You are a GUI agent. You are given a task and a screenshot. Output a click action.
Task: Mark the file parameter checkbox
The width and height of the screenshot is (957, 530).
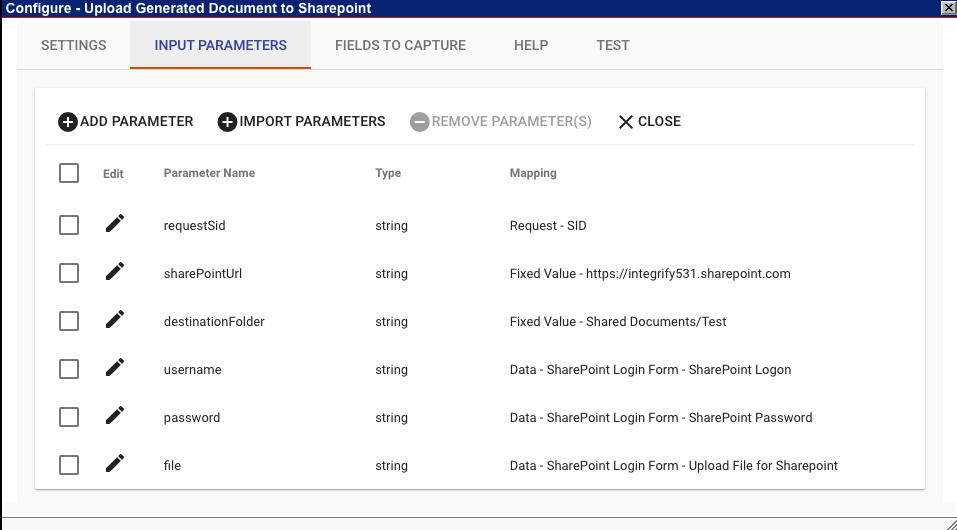tap(69, 465)
